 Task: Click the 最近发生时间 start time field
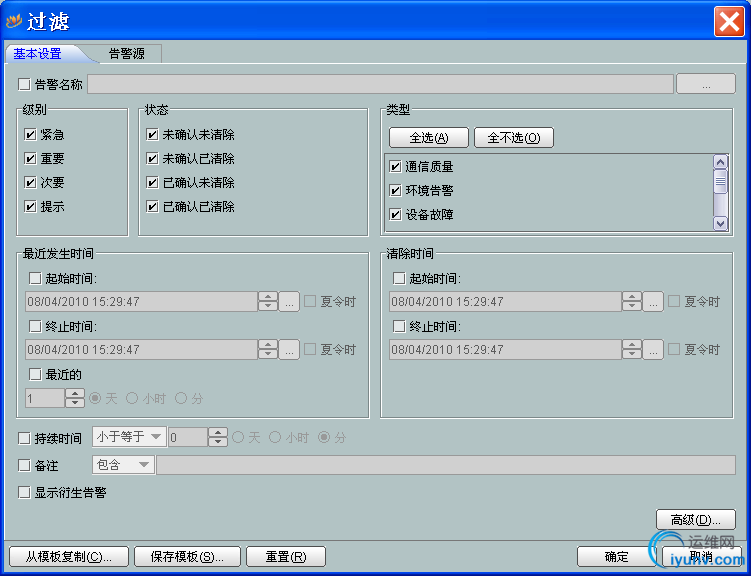click(141, 302)
